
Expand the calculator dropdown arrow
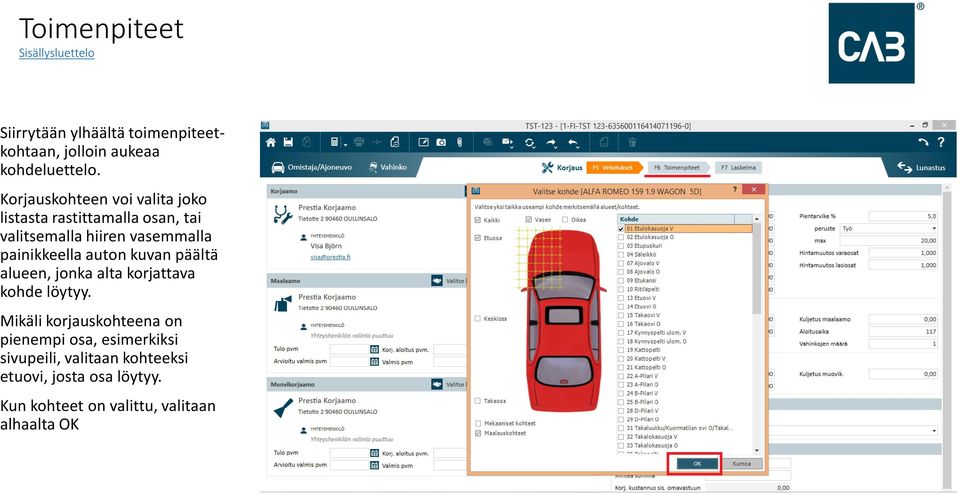345,144
